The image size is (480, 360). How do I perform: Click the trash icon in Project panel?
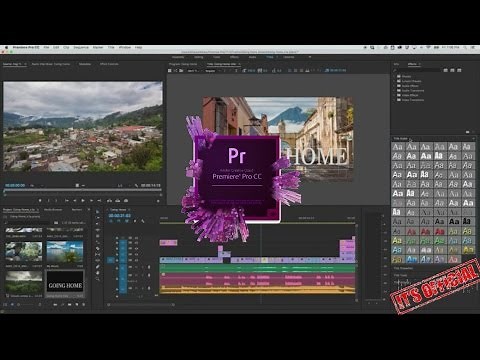(x=83, y=304)
